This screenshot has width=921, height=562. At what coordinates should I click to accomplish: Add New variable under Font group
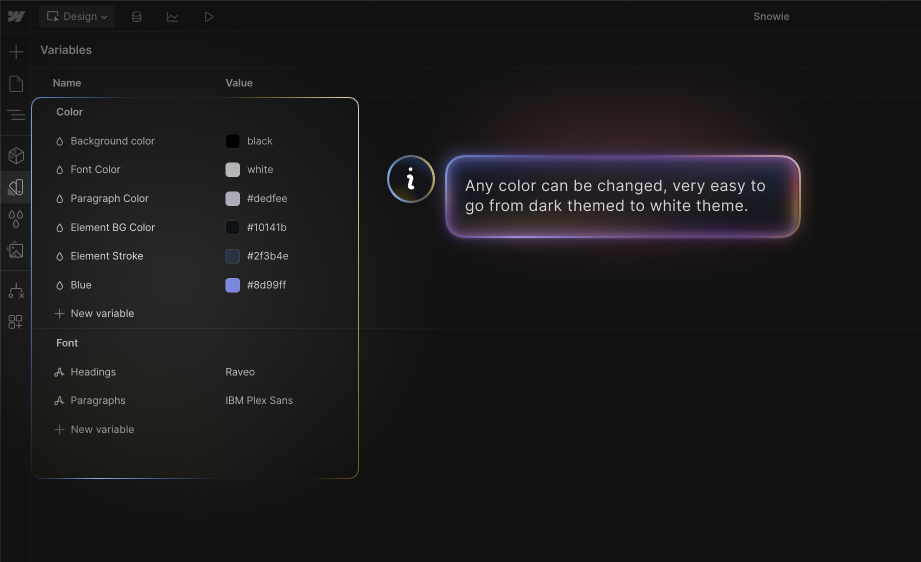95,429
